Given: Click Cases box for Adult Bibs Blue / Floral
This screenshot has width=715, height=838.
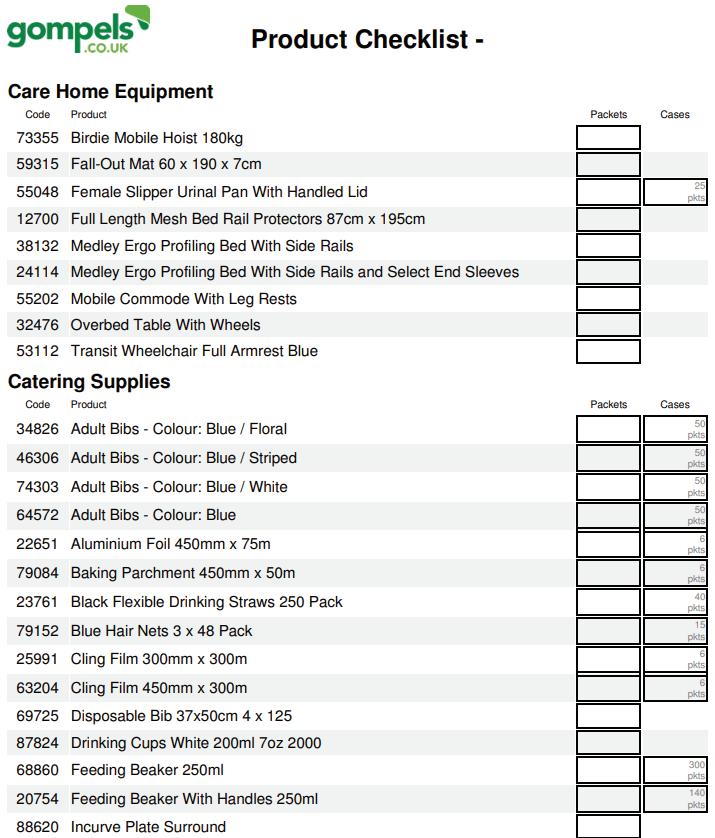Looking at the screenshot, I should tap(675, 429).
